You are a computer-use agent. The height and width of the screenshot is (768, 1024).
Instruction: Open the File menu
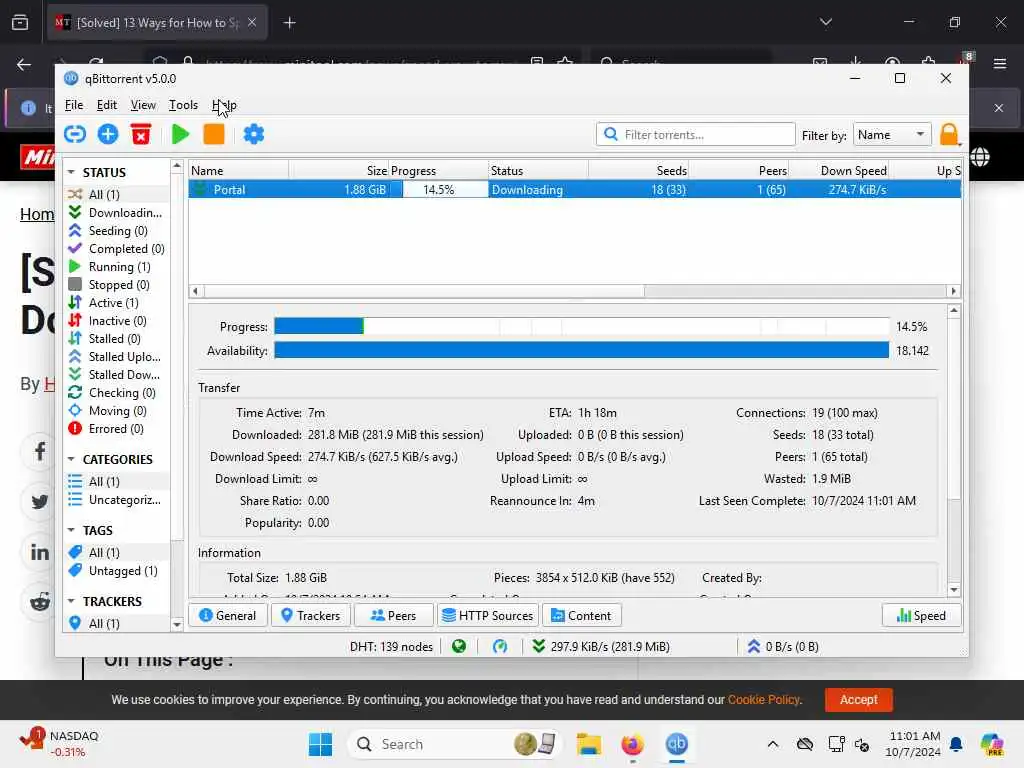(x=74, y=105)
